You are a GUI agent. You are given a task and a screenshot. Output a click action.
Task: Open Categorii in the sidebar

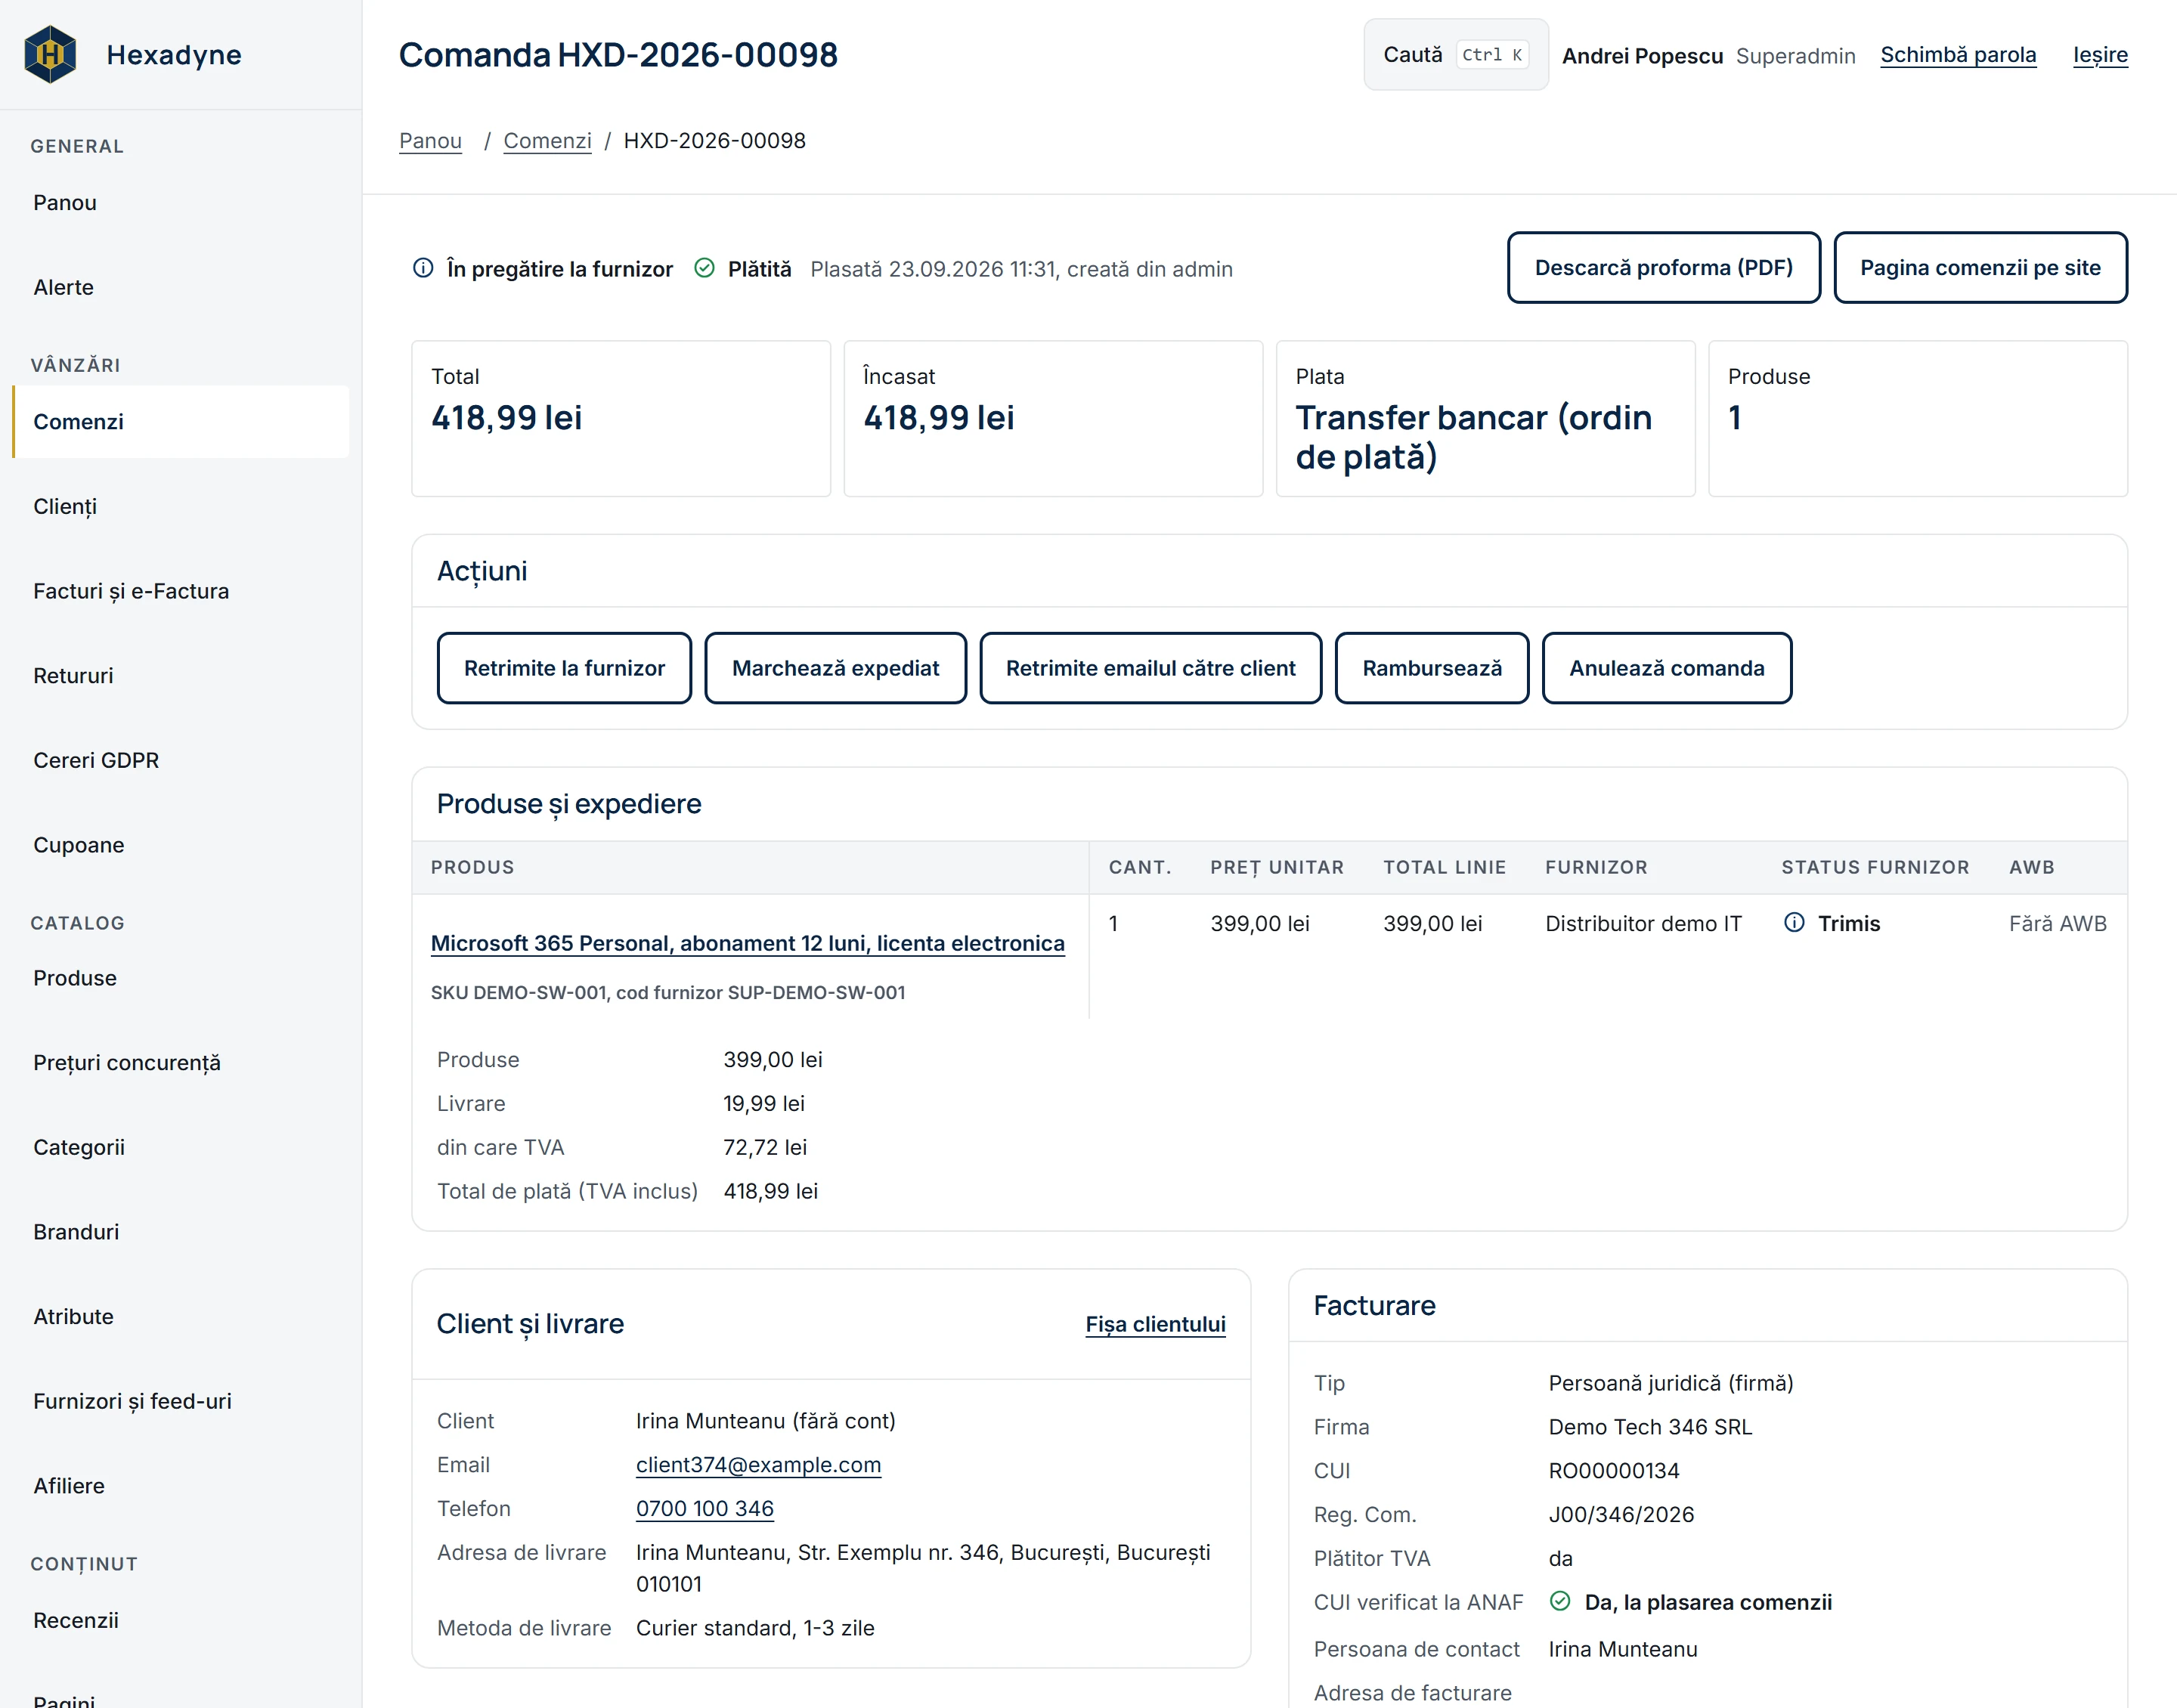point(181,1148)
